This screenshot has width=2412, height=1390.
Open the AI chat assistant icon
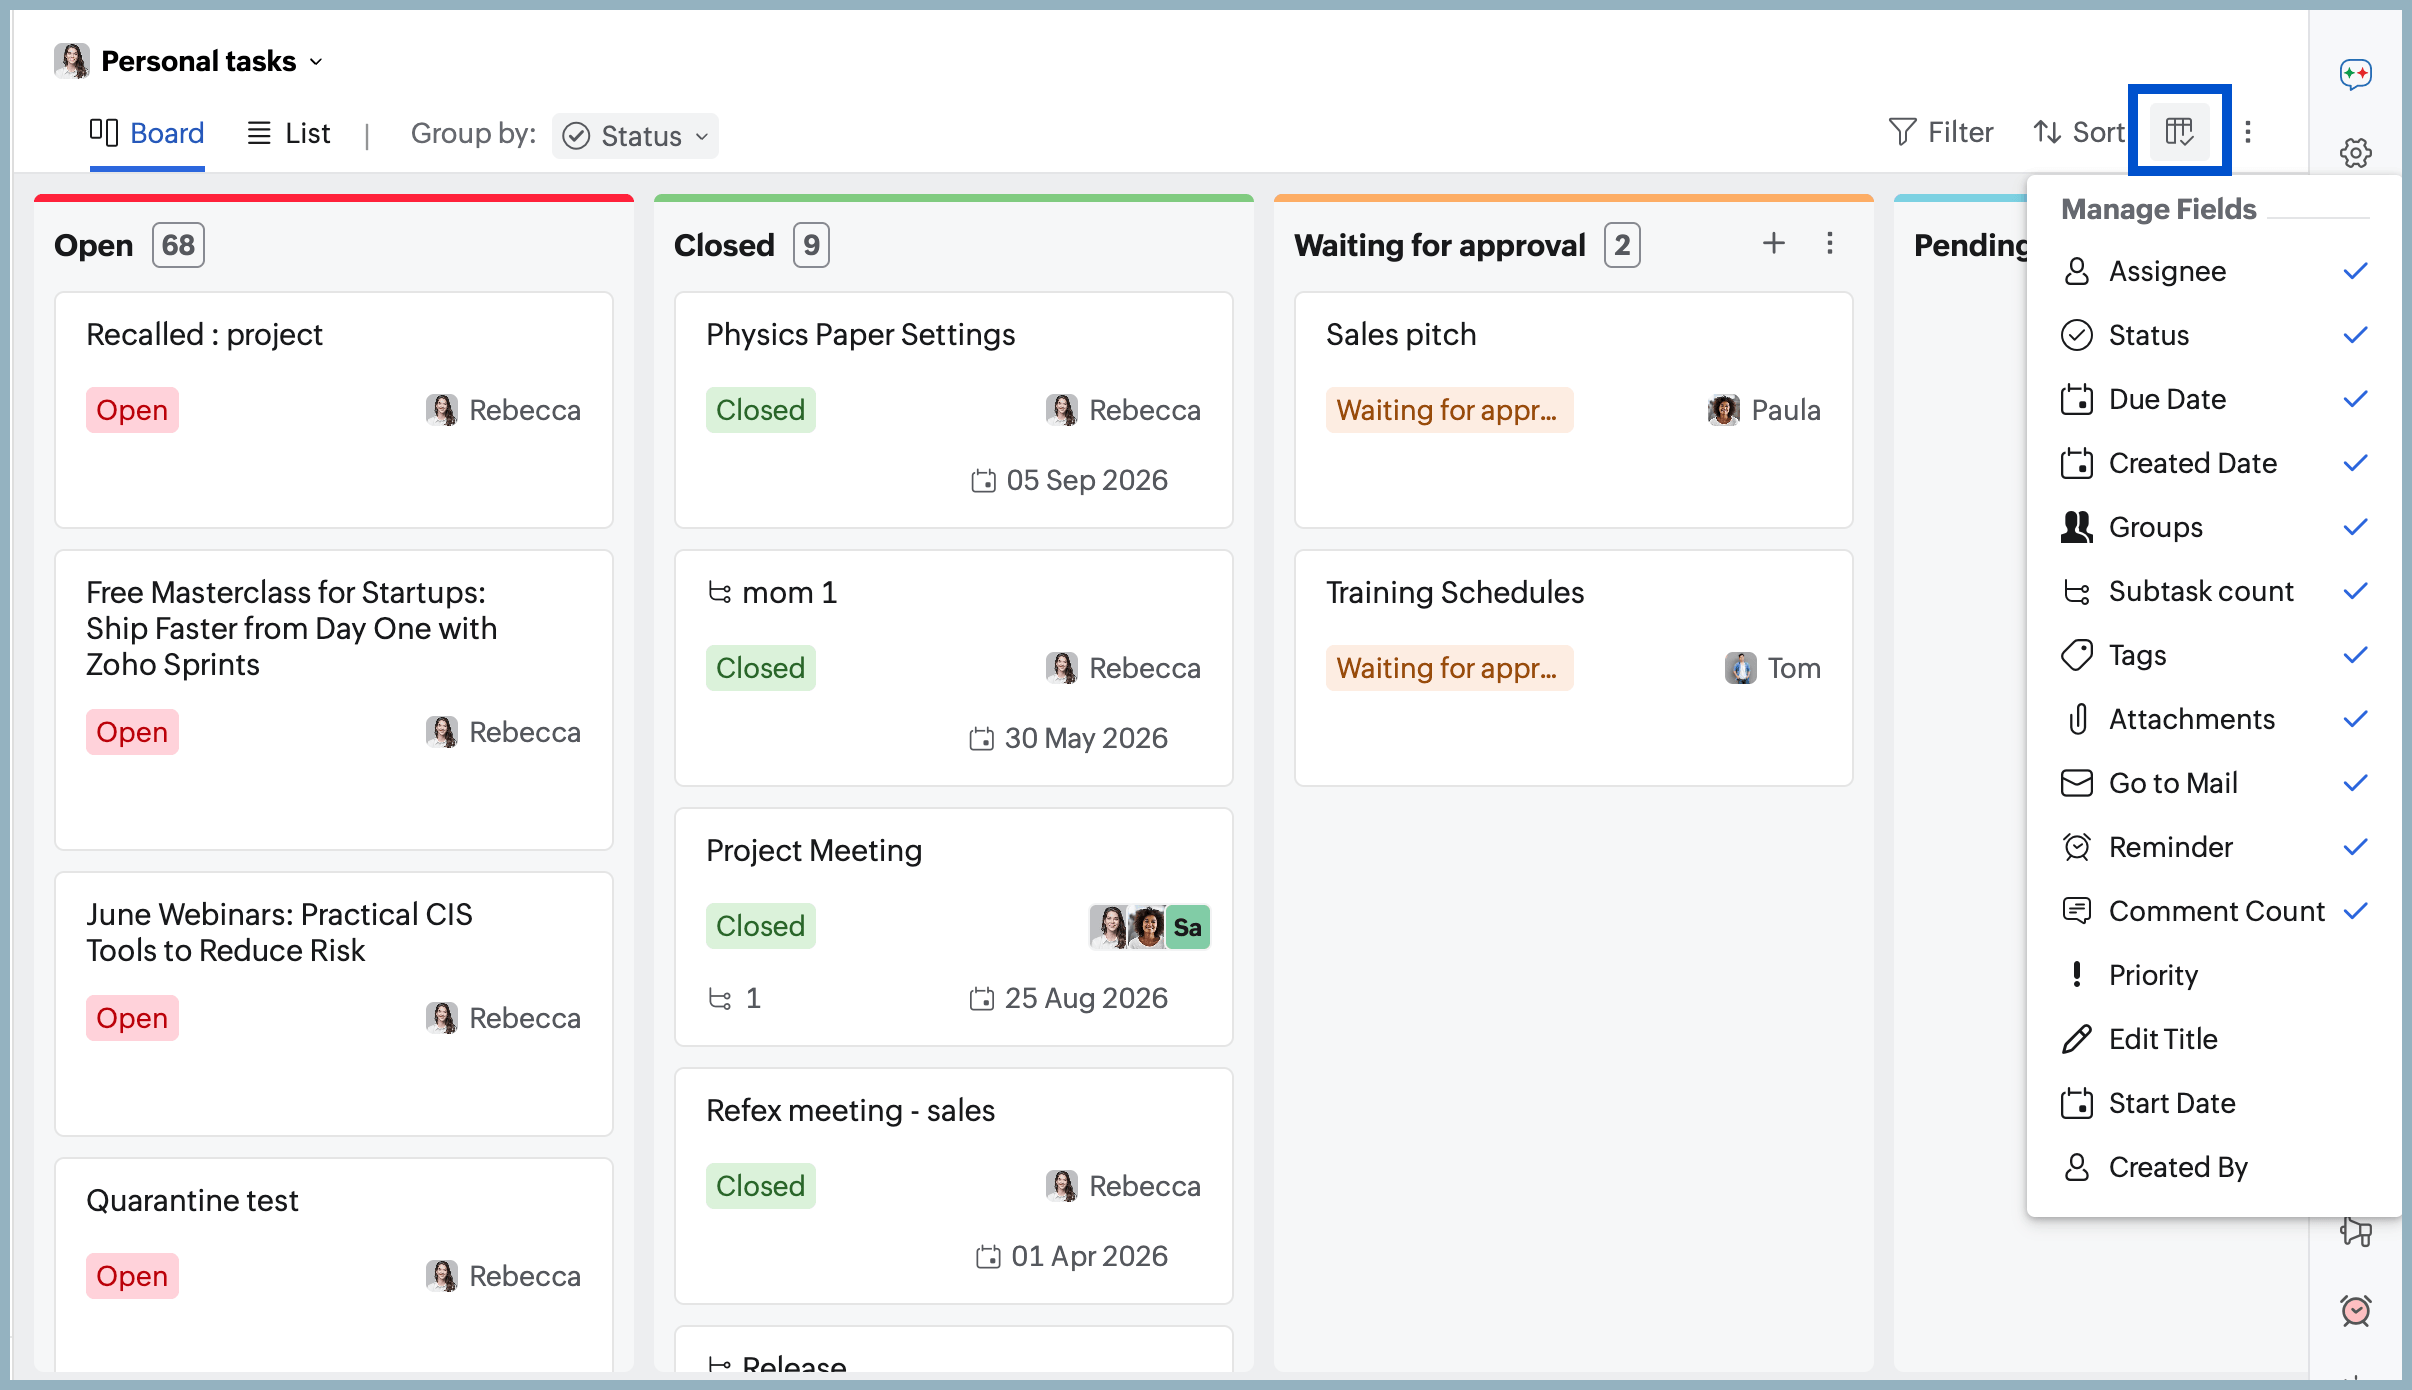[x=2355, y=73]
